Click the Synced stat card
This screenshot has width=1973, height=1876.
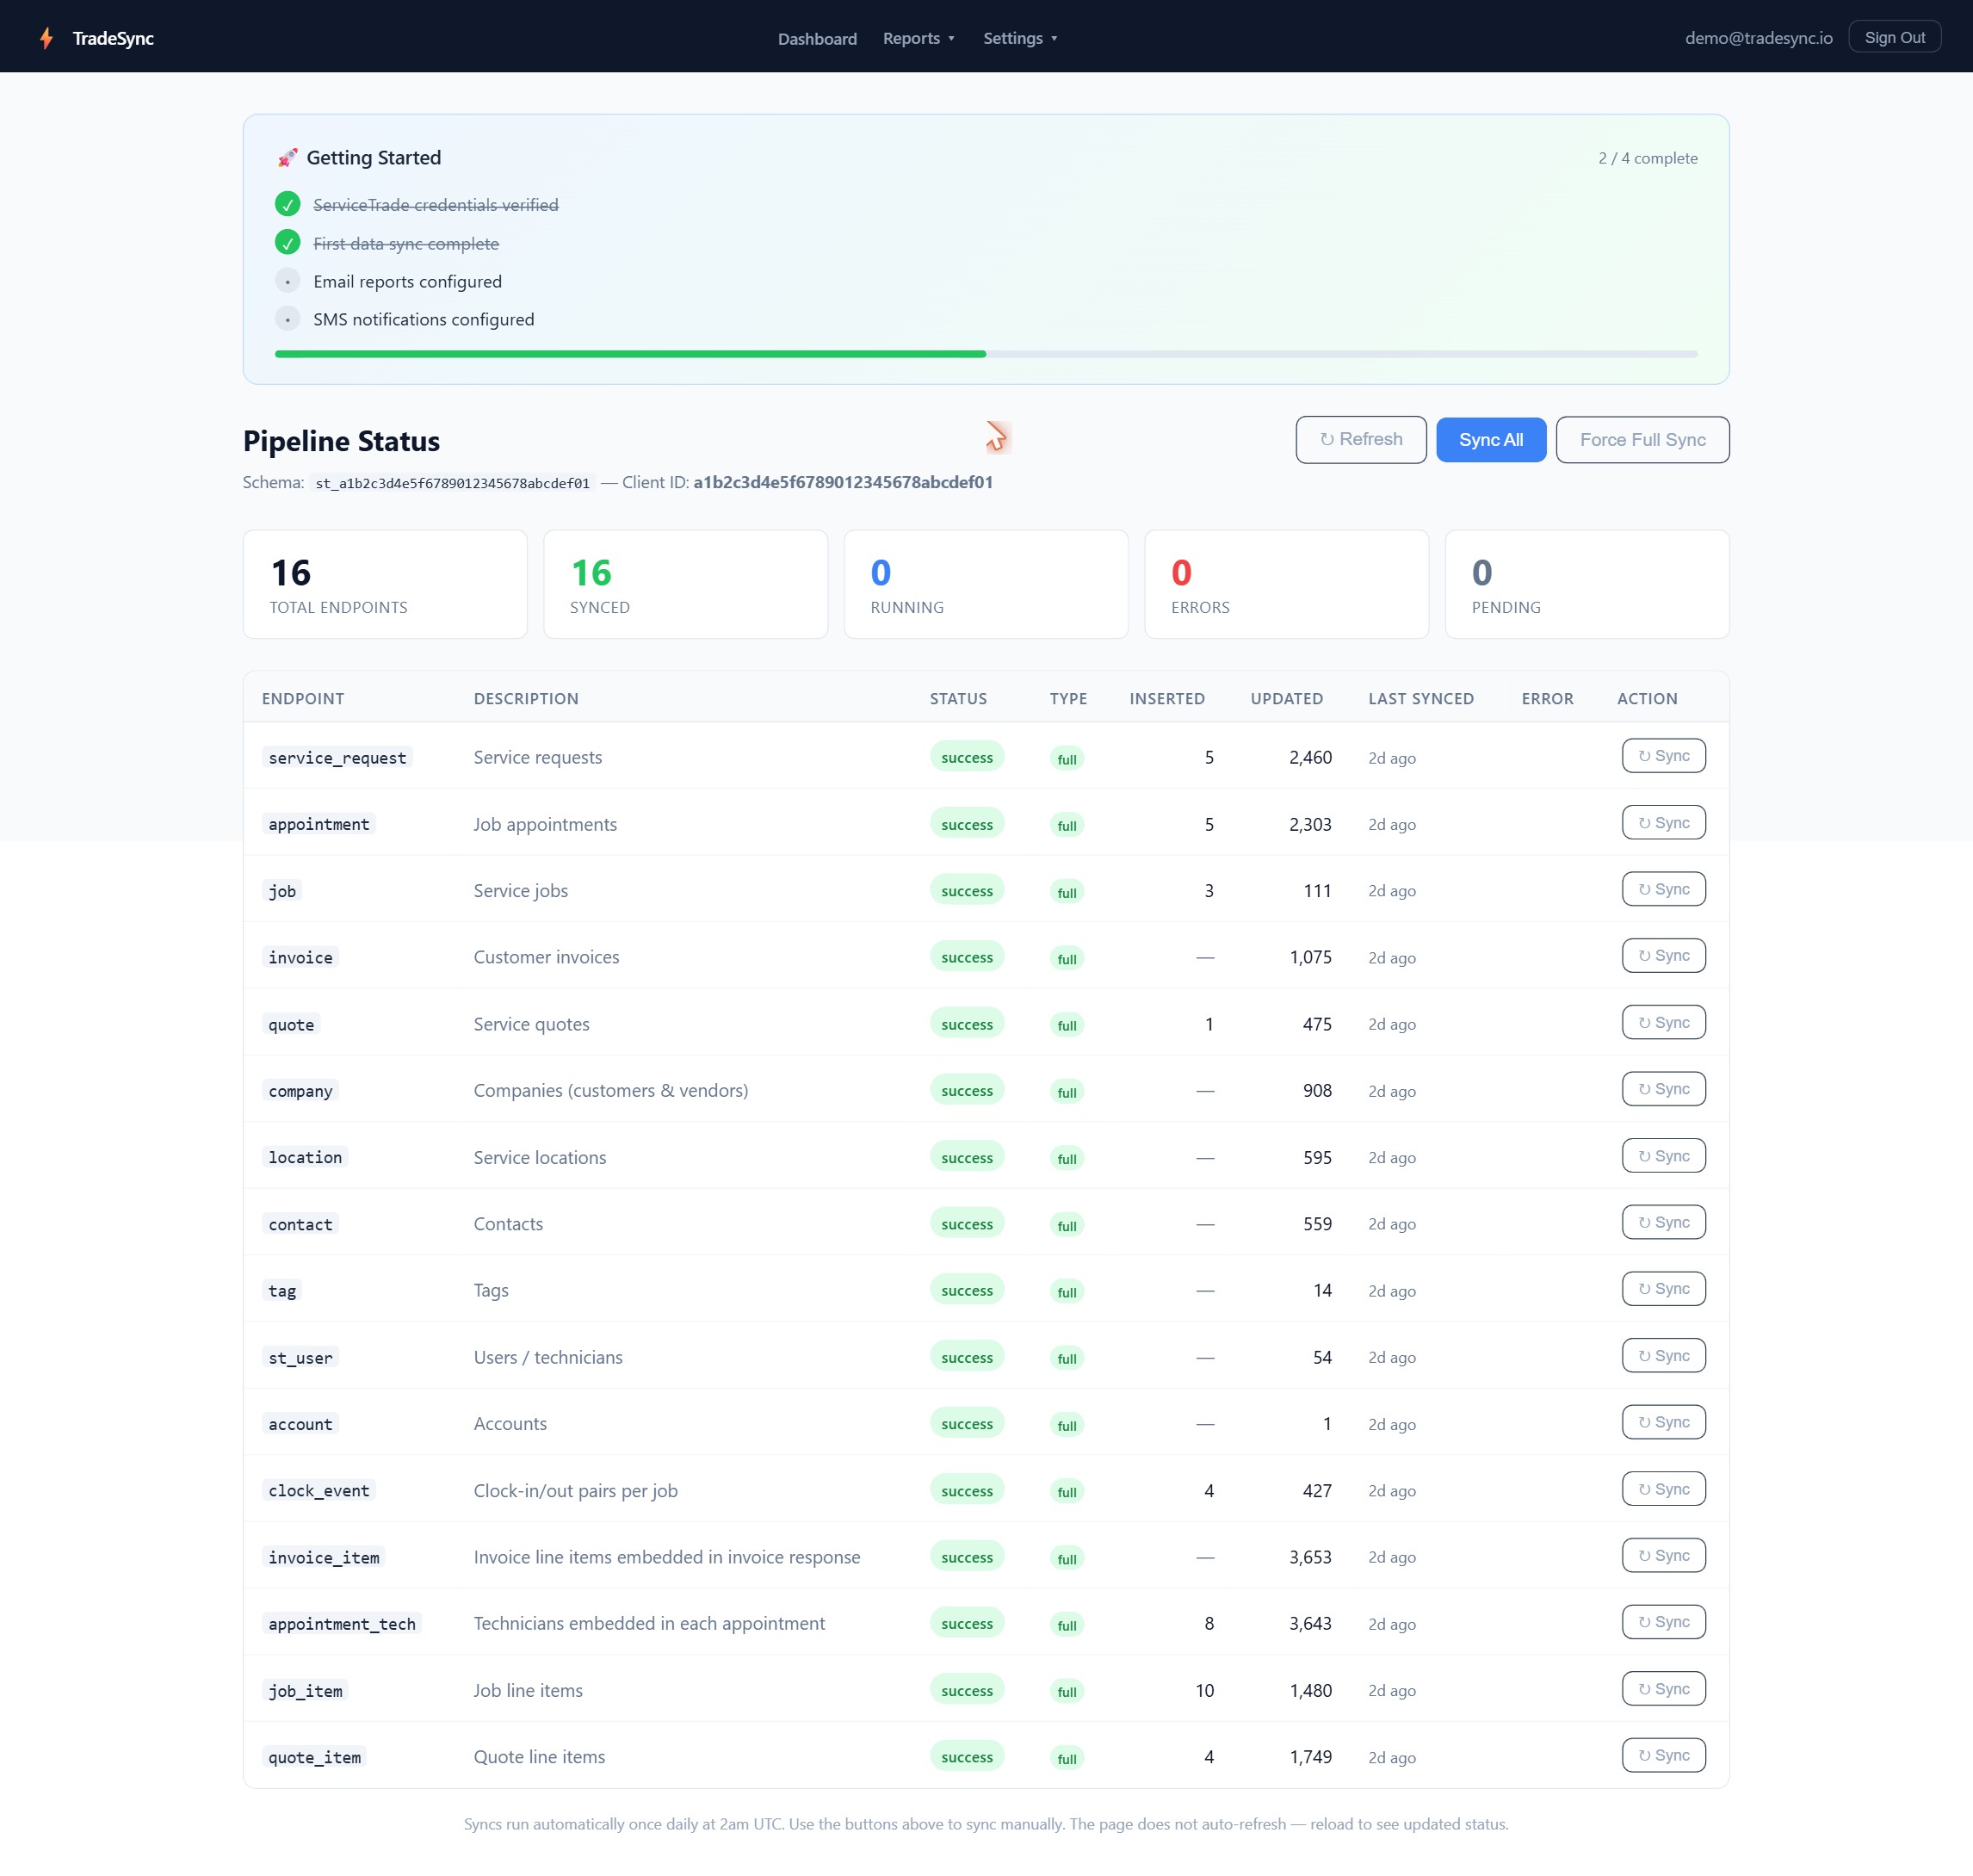(685, 584)
